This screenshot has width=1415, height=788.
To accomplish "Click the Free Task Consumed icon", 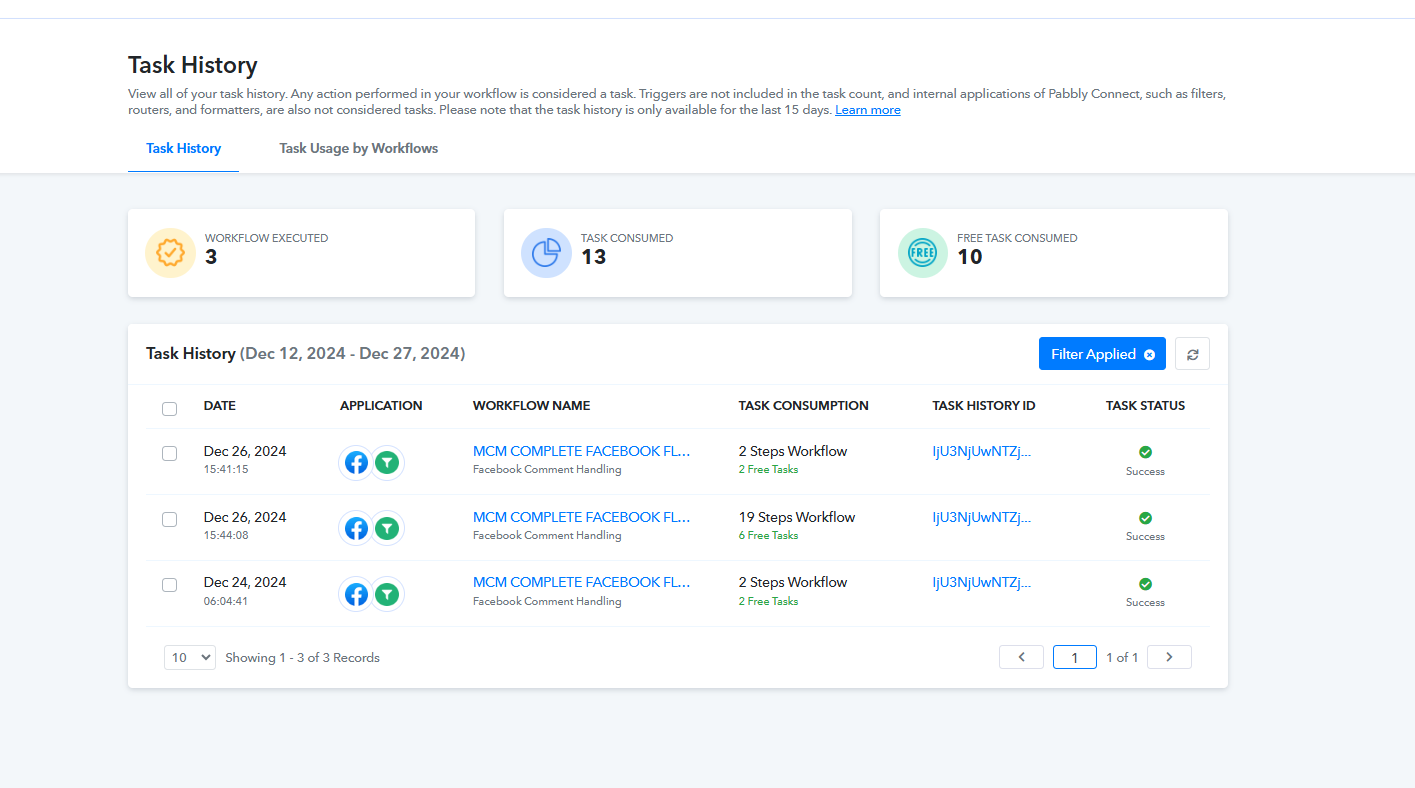I will point(922,253).
